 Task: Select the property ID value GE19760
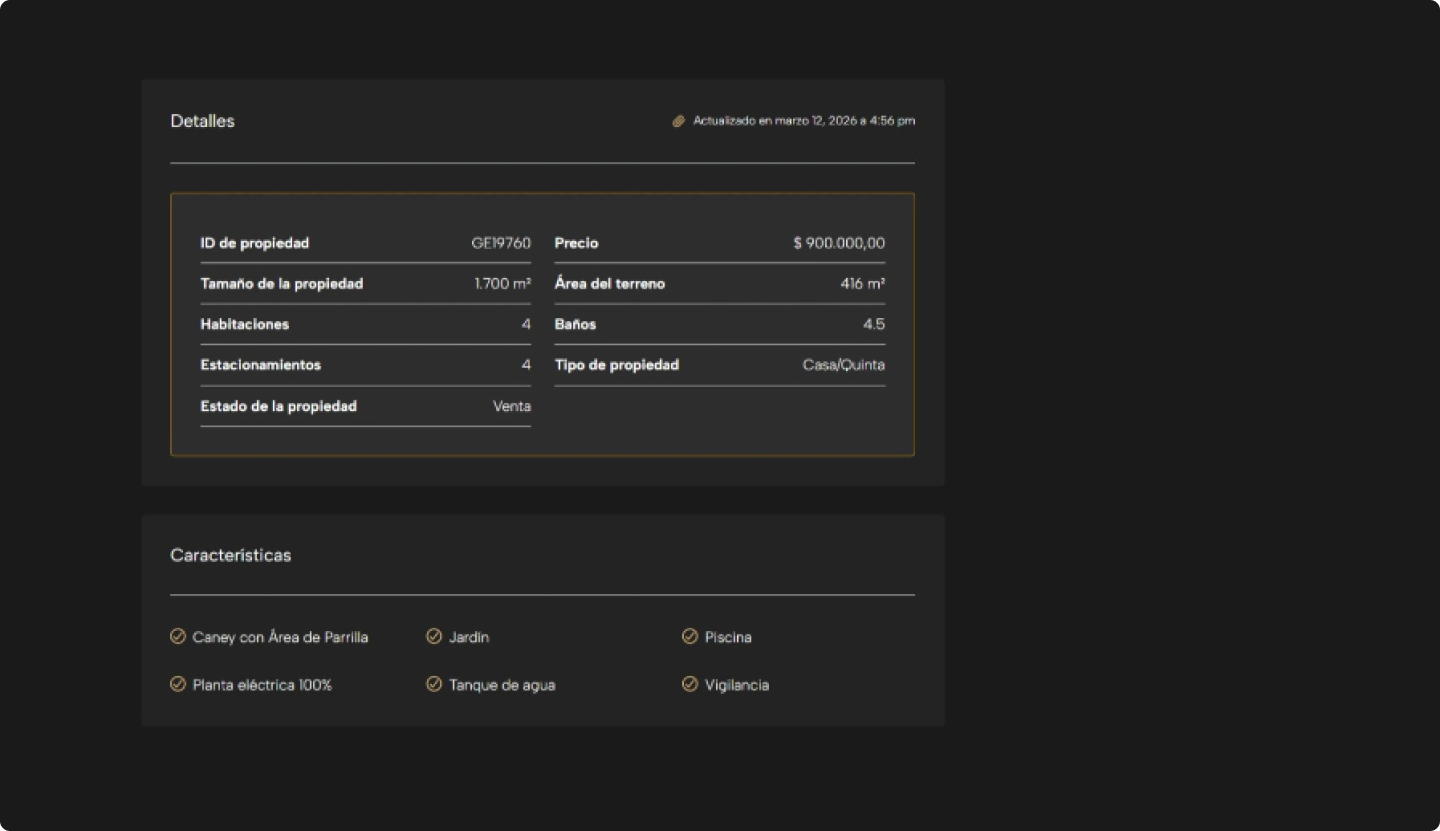(x=501, y=243)
